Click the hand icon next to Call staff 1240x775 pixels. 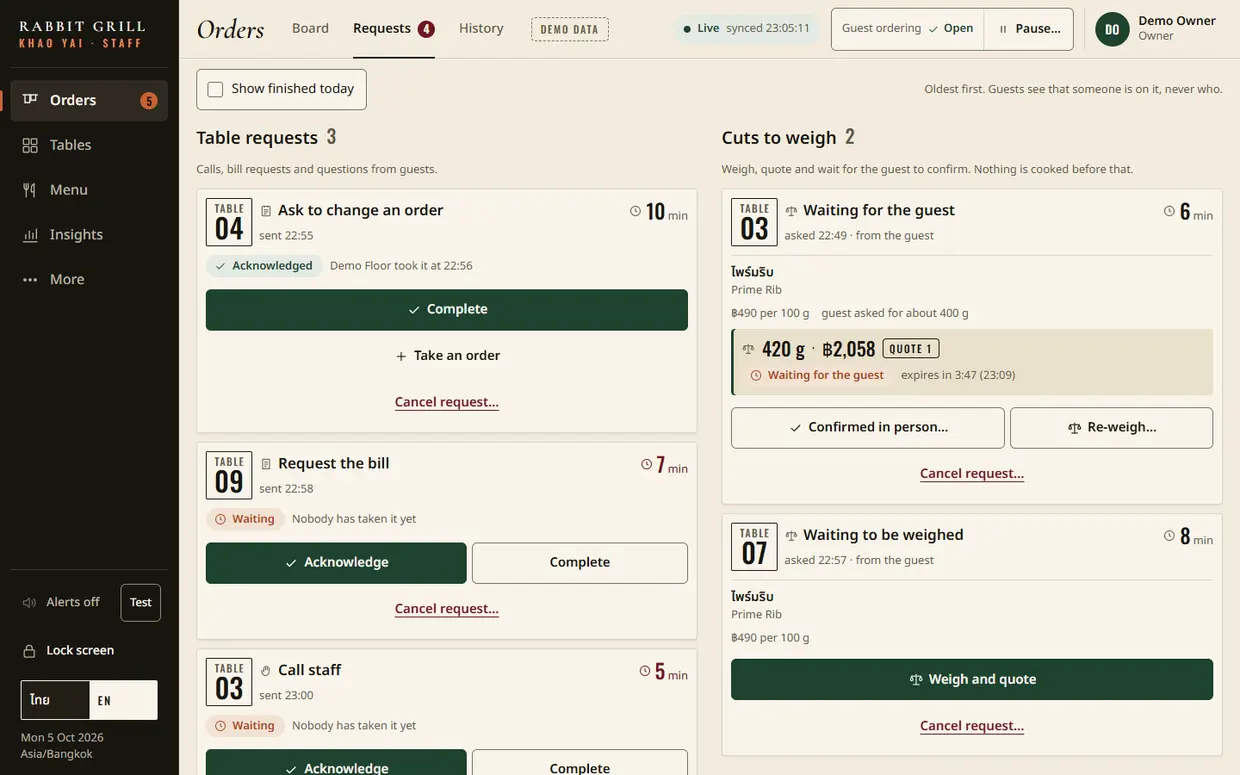pyautogui.click(x=266, y=671)
